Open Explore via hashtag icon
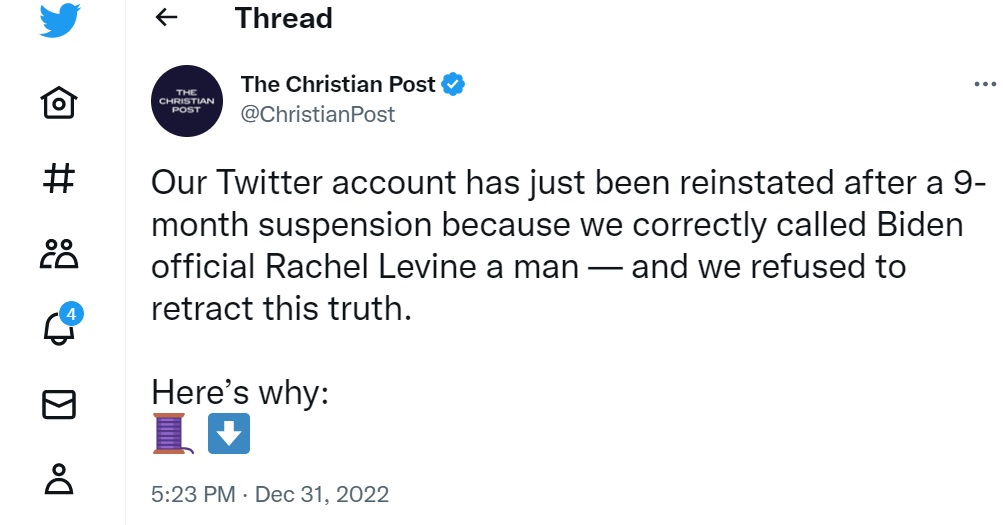1003x525 pixels. (x=59, y=178)
